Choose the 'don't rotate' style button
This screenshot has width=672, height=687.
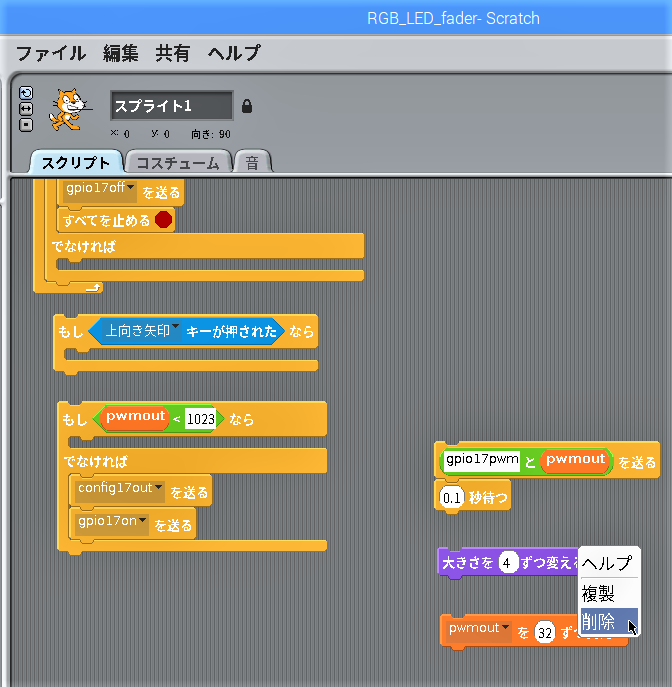pos(26,124)
